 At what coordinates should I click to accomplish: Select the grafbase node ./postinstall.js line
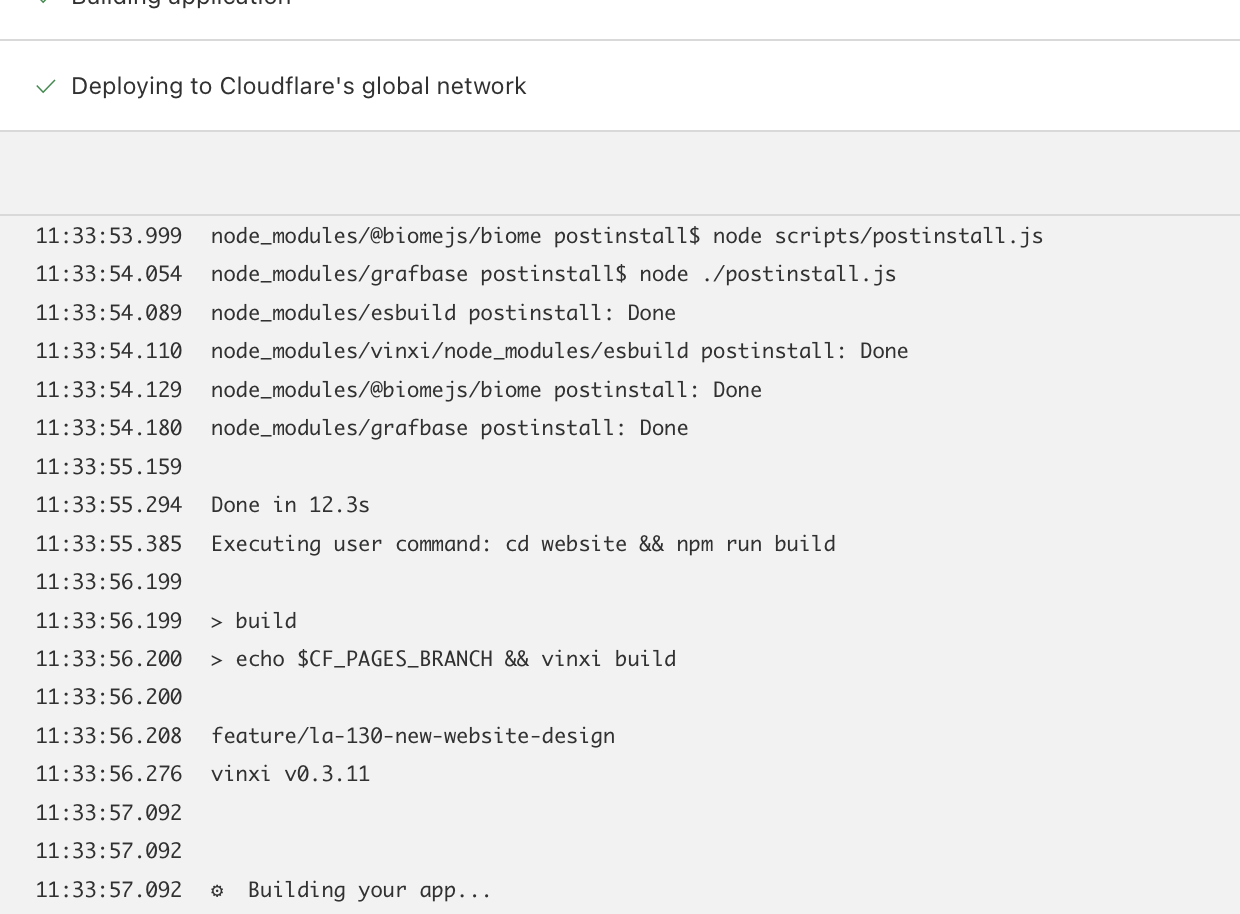(553, 274)
